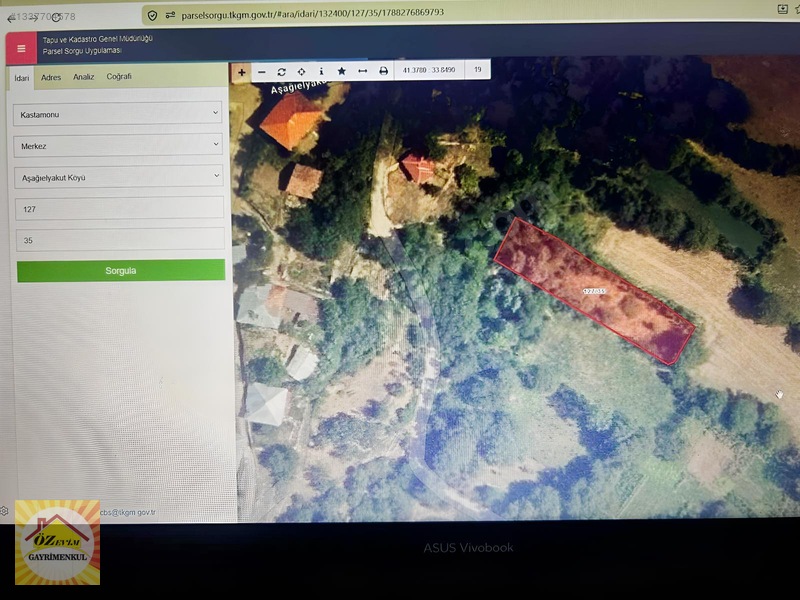Zoom in the map with plus icon
This screenshot has height=600, width=800.
click(241, 72)
